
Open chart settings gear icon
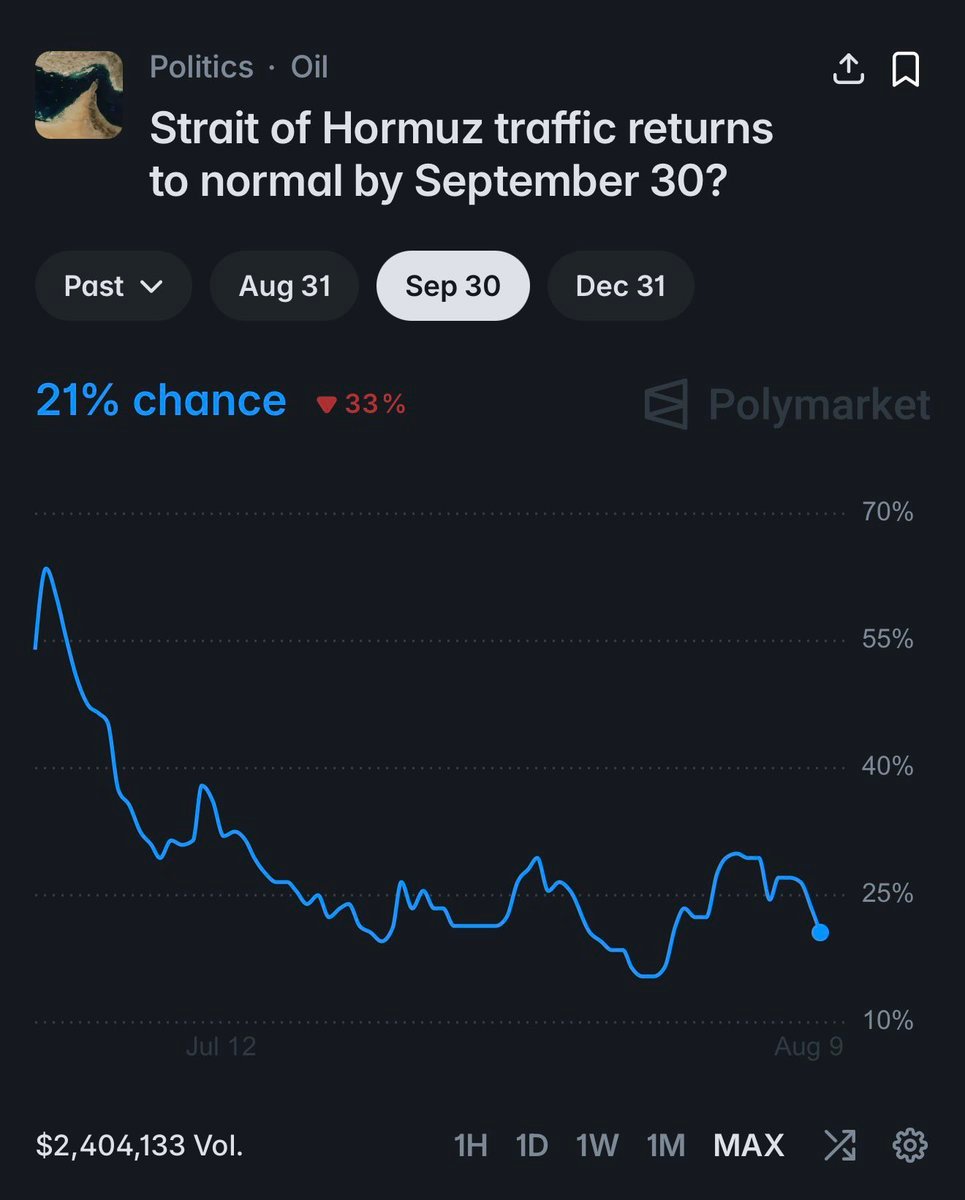[x=909, y=1145]
